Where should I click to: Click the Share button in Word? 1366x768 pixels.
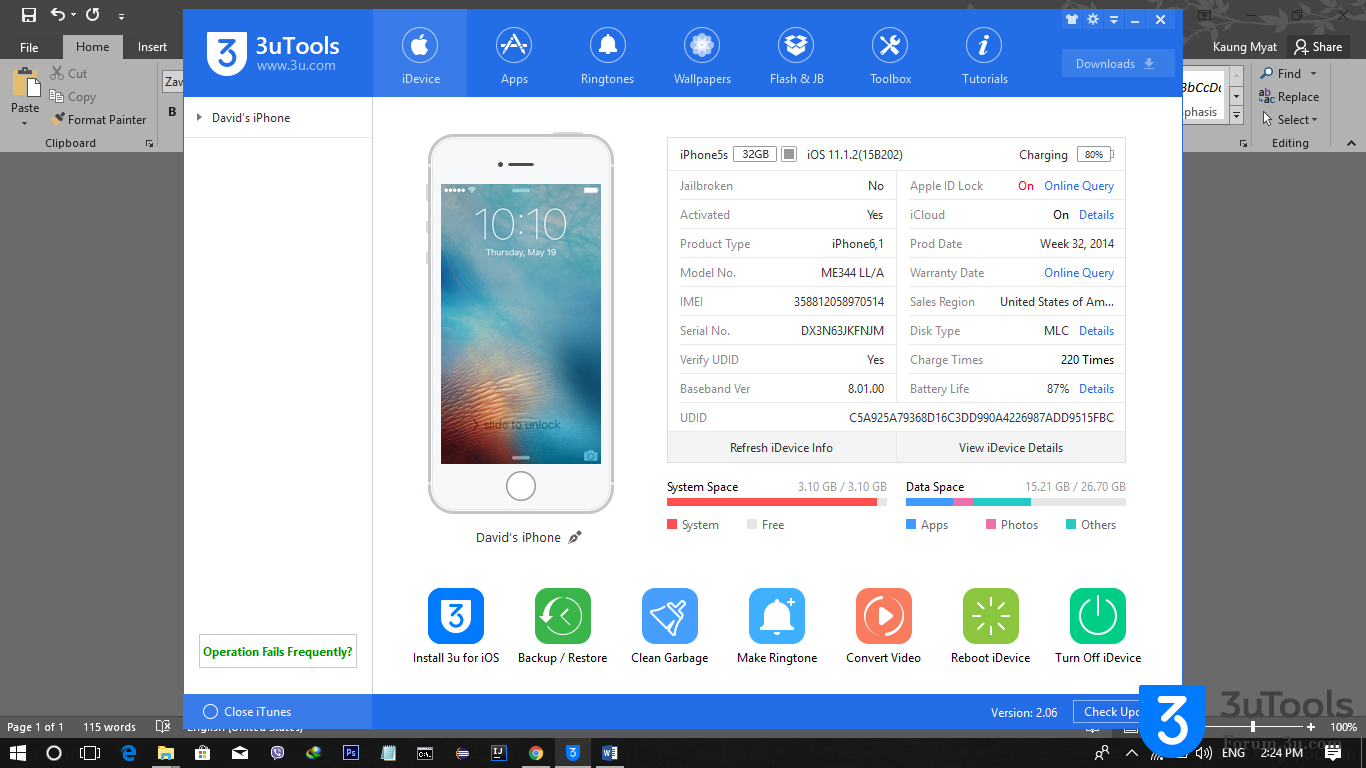[1317, 47]
